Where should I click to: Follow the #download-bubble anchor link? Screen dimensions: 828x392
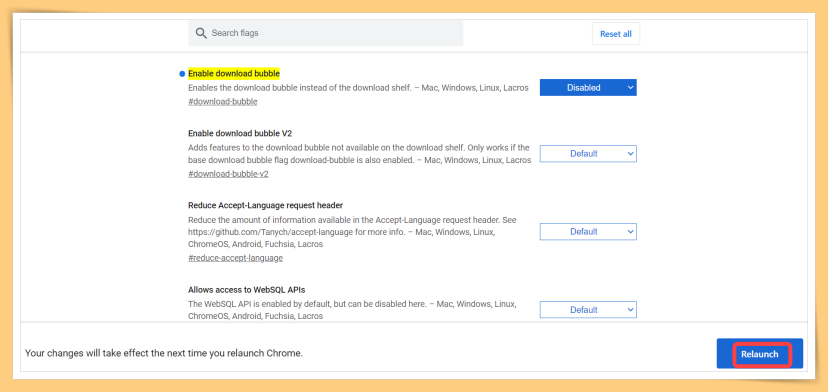[222, 101]
